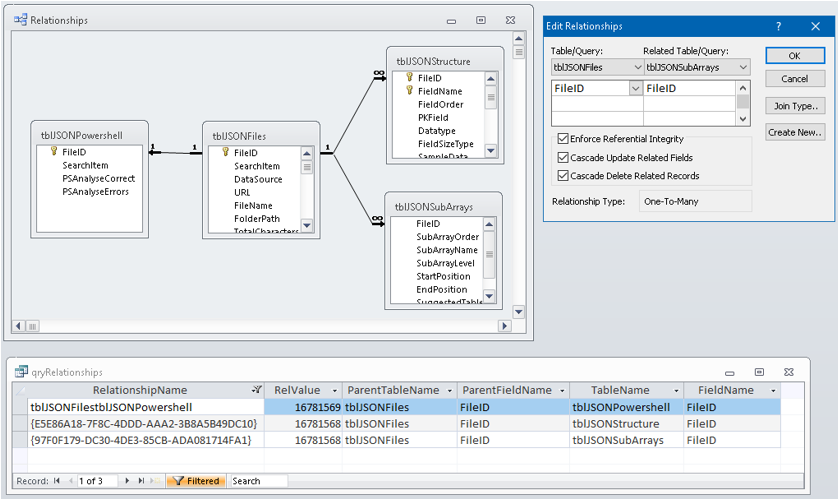Open RelValue column header dropdown

(x=335, y=391)
